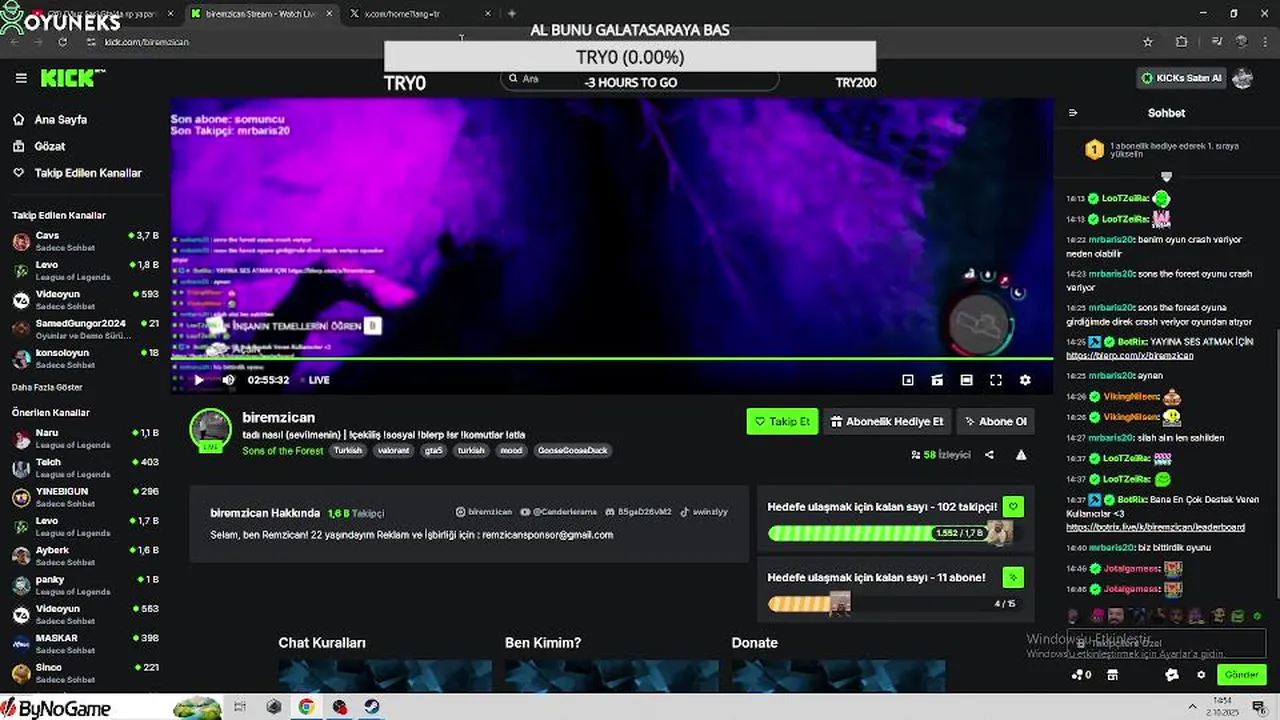Click the green heart beside follower goal

pyautogui.click(x=1013, y=507)
